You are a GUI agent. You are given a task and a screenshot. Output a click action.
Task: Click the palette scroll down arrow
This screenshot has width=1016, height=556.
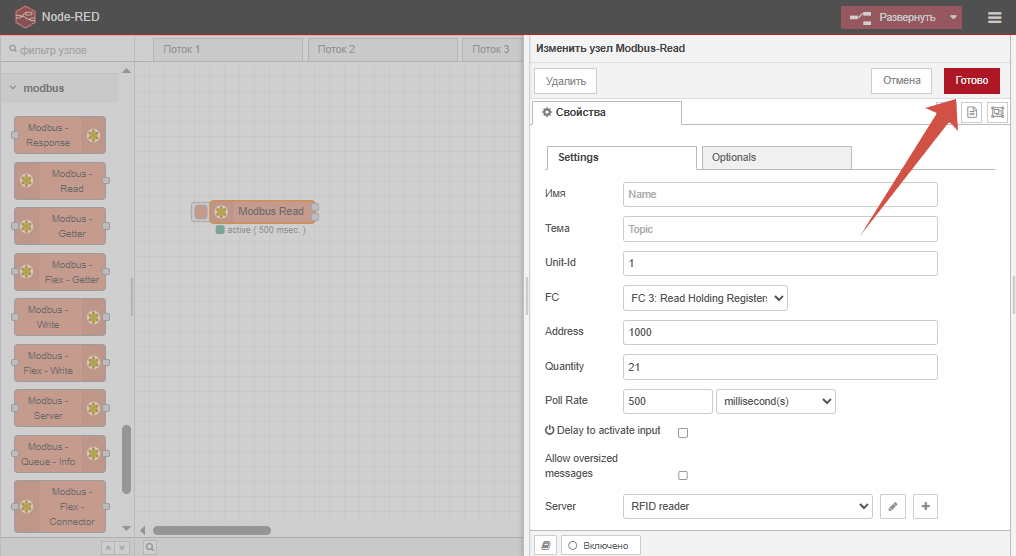coord(126,529)
